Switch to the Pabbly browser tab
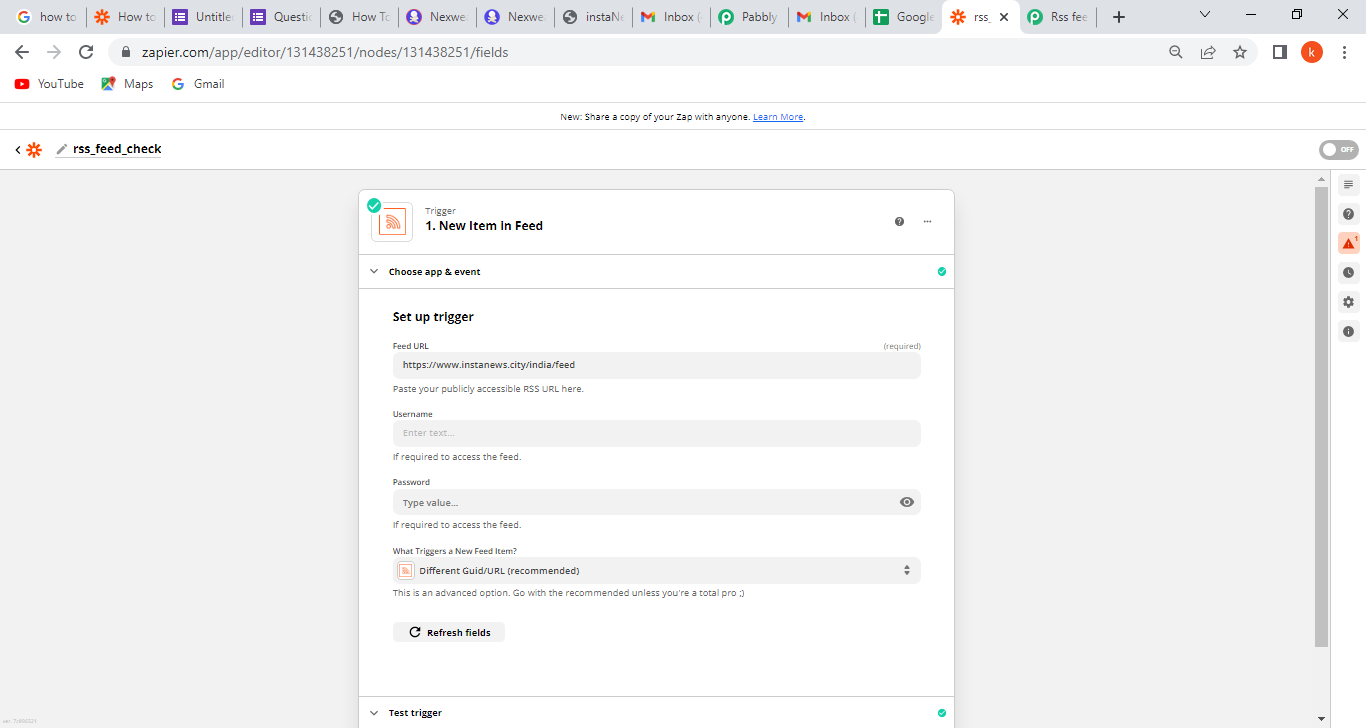Image resolution: width=1366 pixels, height=728 pixels. 748,17
